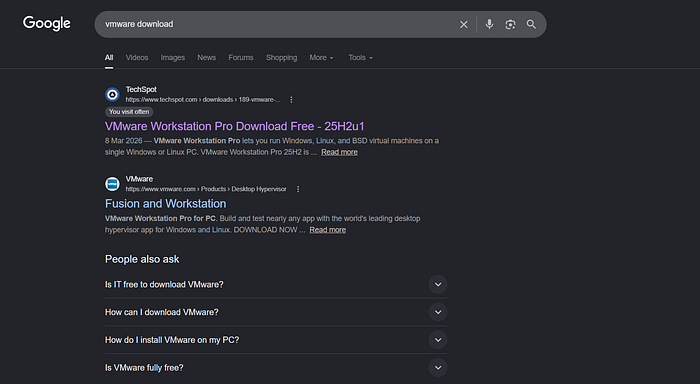Submit the search with the magnifier icon

pos(531,24)
